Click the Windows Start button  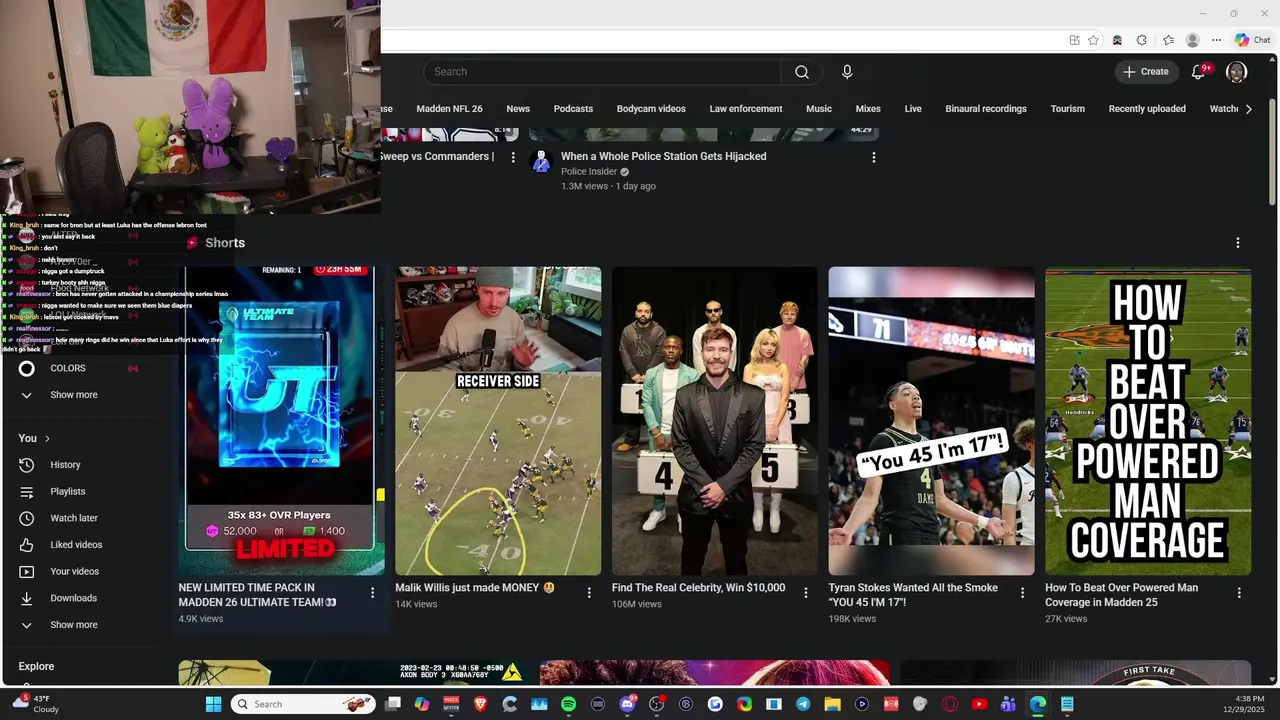[x=213, y=704]
